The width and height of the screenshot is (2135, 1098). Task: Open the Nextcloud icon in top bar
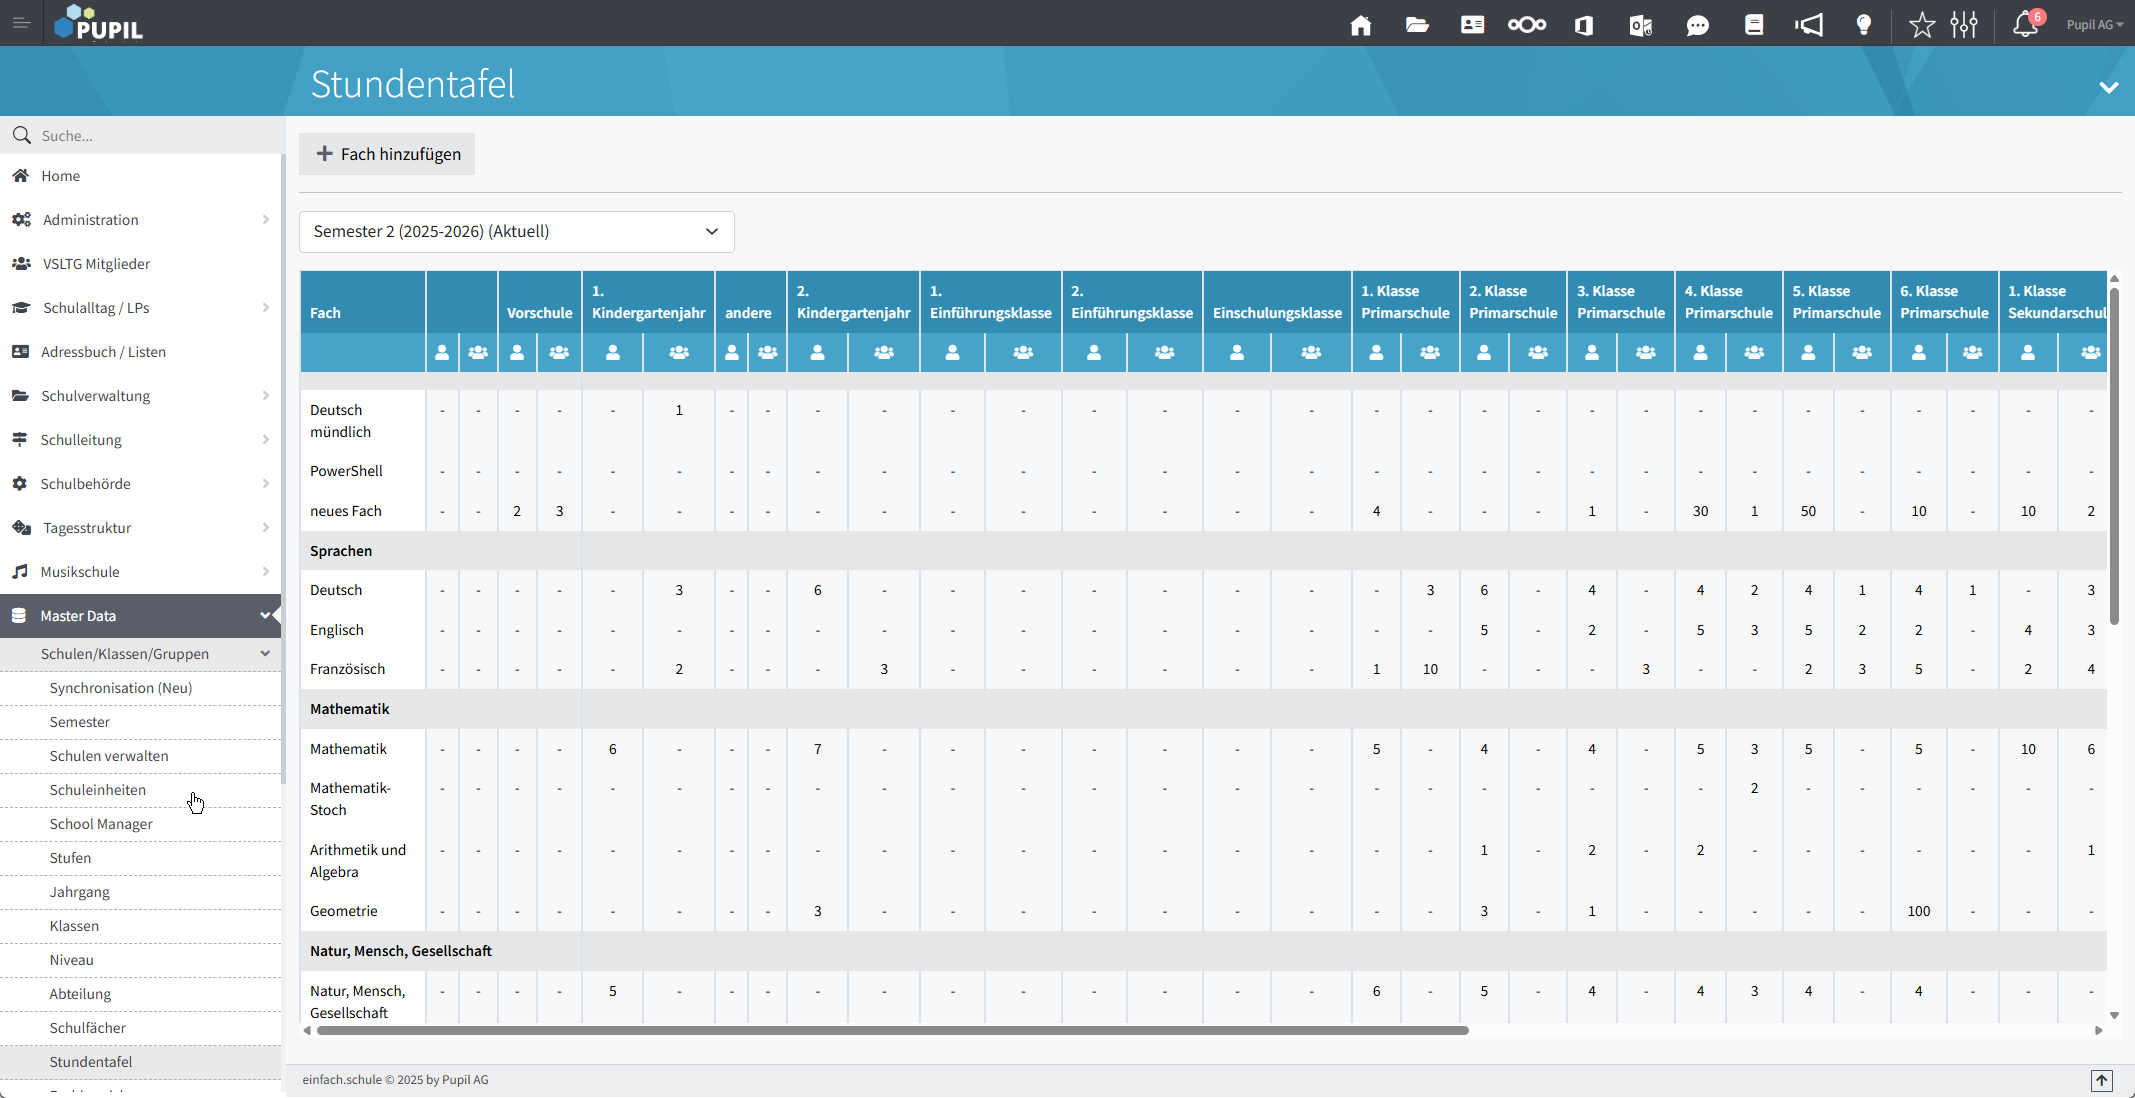tap(1526, 25)
